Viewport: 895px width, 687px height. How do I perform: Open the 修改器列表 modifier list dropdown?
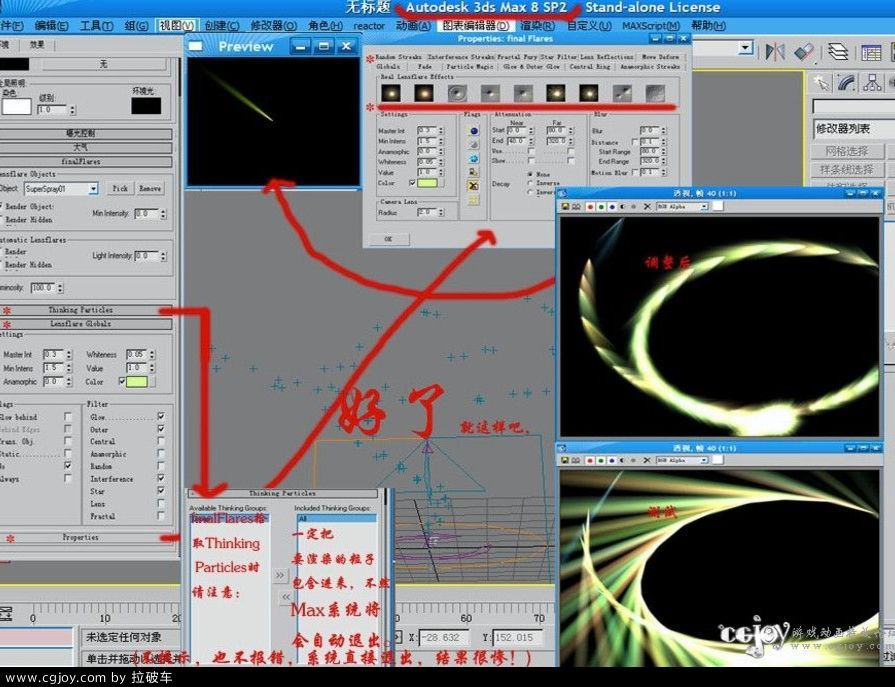coord(854,129)
